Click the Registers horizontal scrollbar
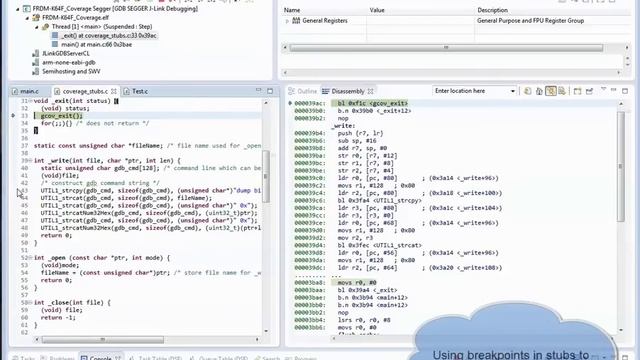 tap(446, 48)
